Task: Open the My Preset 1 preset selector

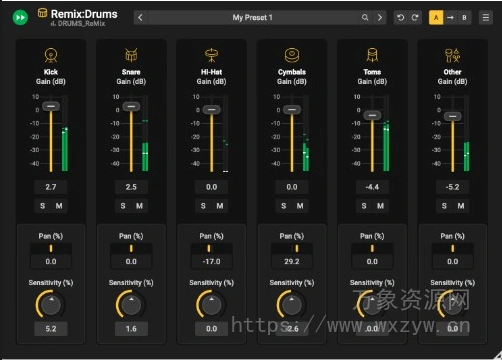Action: [x=252, y=17]
